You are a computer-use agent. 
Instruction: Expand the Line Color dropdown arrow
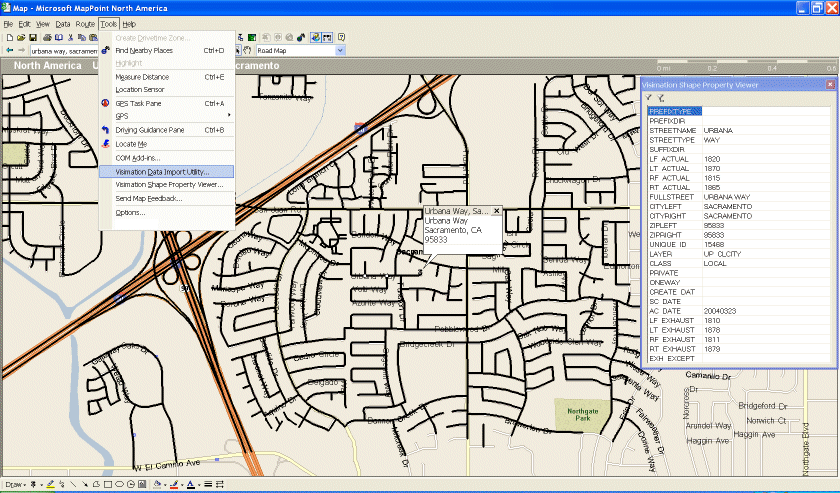182,485
